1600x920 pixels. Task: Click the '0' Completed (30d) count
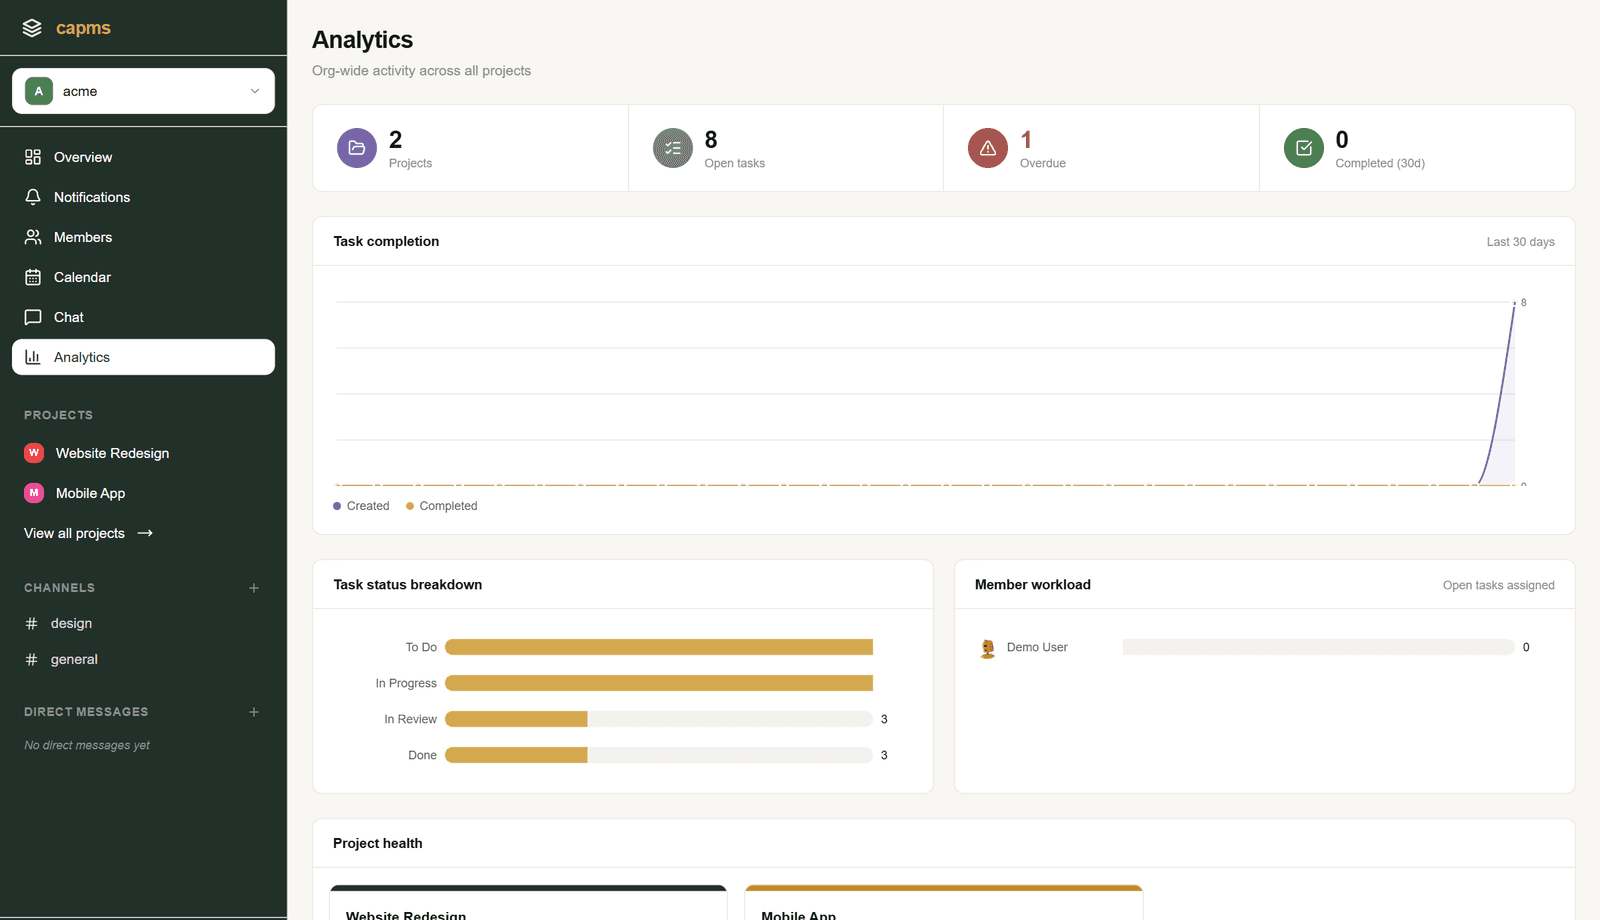[1342, 139]
